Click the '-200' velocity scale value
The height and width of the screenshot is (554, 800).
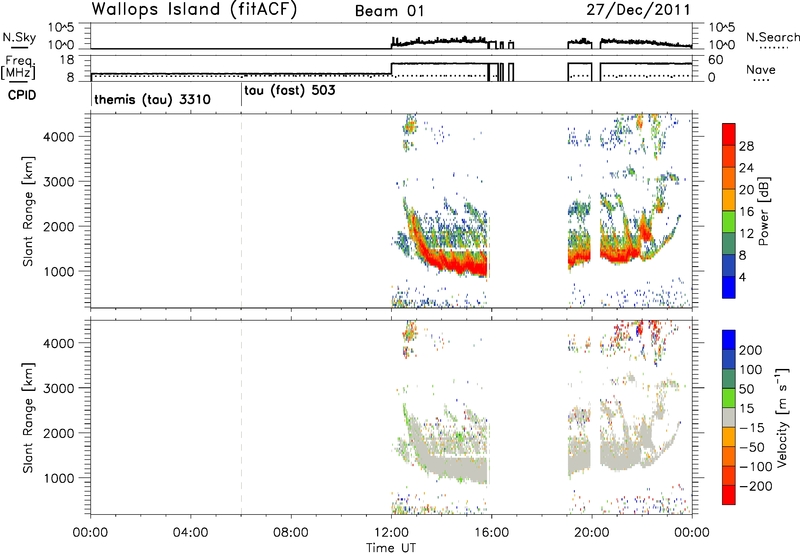click(756, 486)
